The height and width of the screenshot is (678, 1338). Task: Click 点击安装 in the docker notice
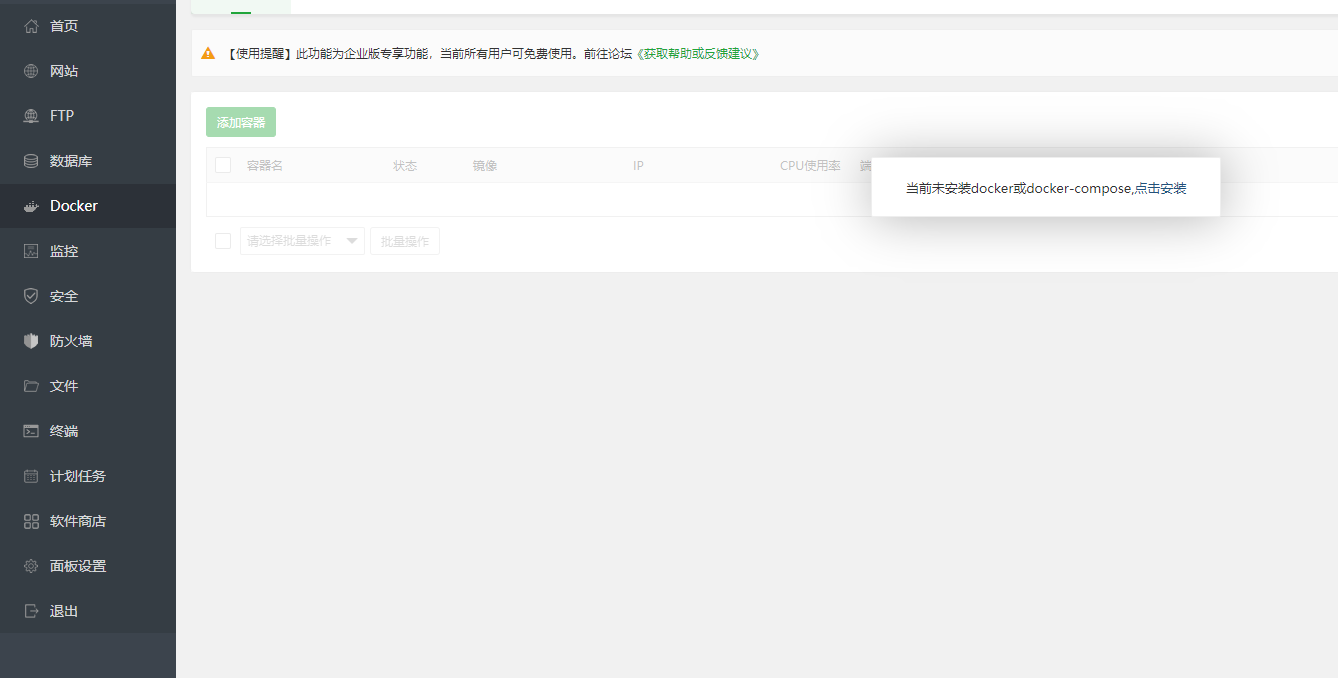pyautogui.click(x=1161, y=188)
